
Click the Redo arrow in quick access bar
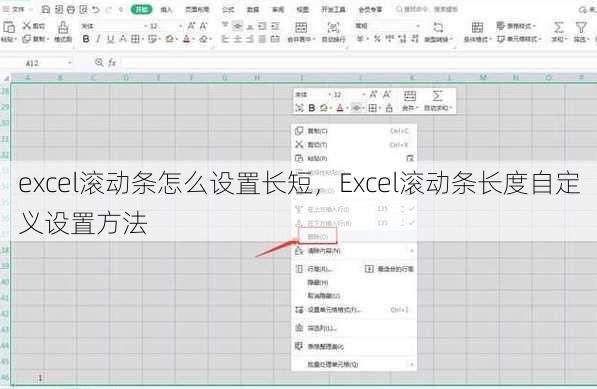(x=108, y=9)
